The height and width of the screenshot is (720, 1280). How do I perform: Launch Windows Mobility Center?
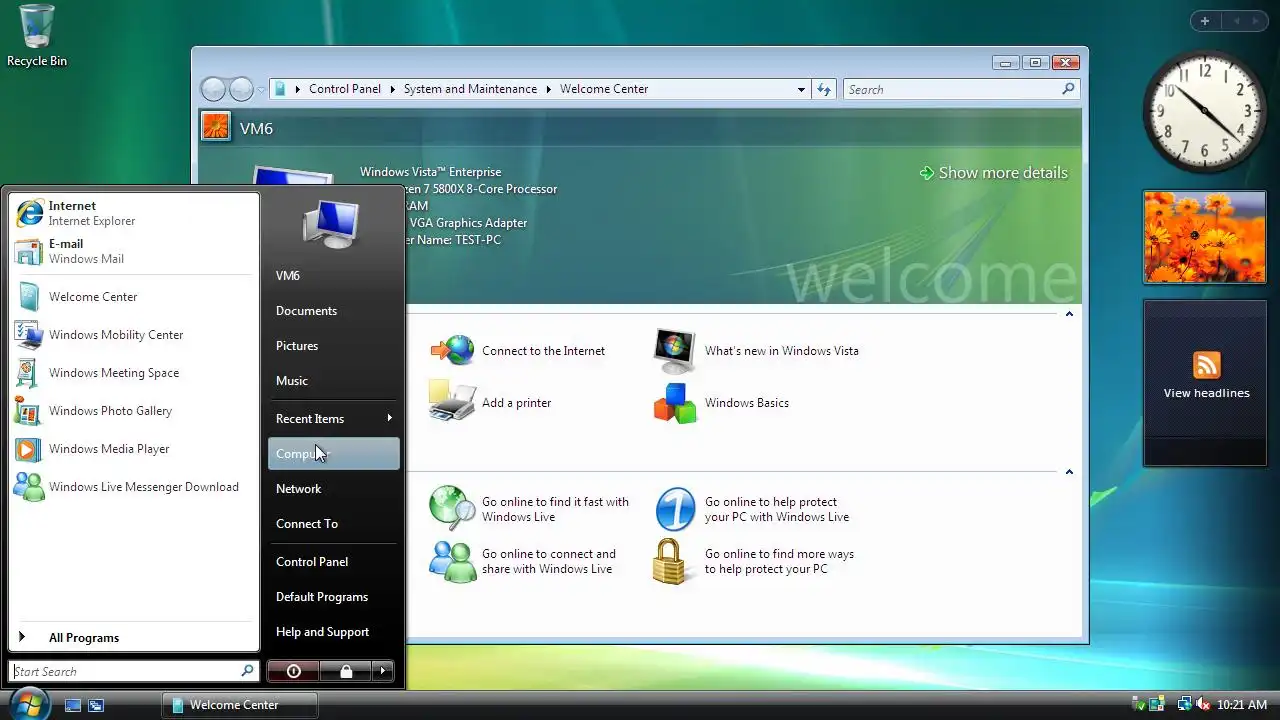click(x=133, y=335)
